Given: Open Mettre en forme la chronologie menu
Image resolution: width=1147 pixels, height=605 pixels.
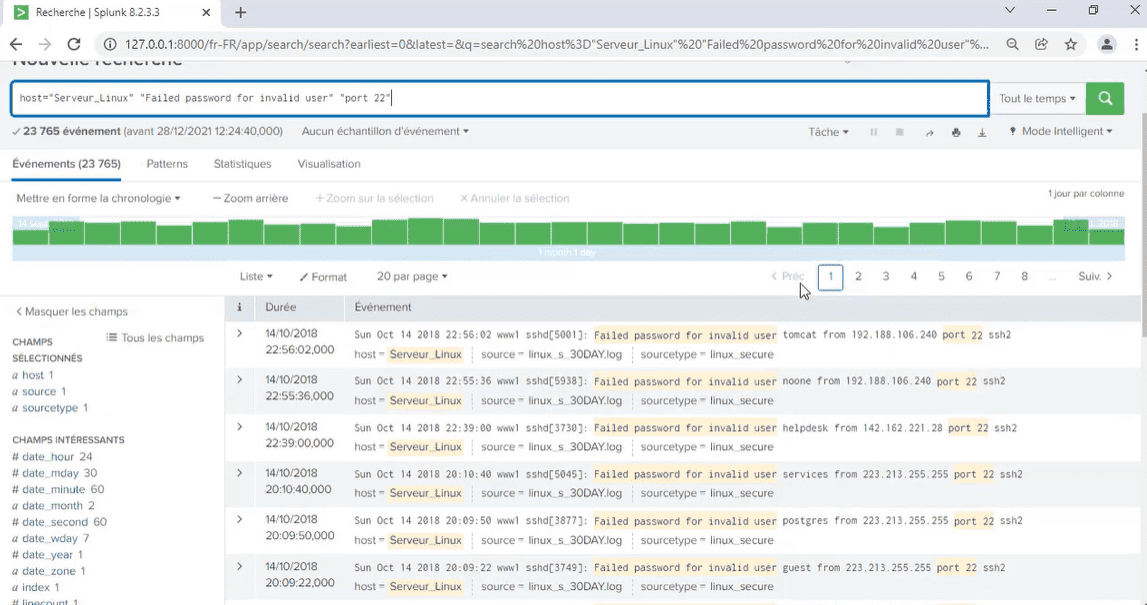Looking at the screenshot, I should [98, 198].
